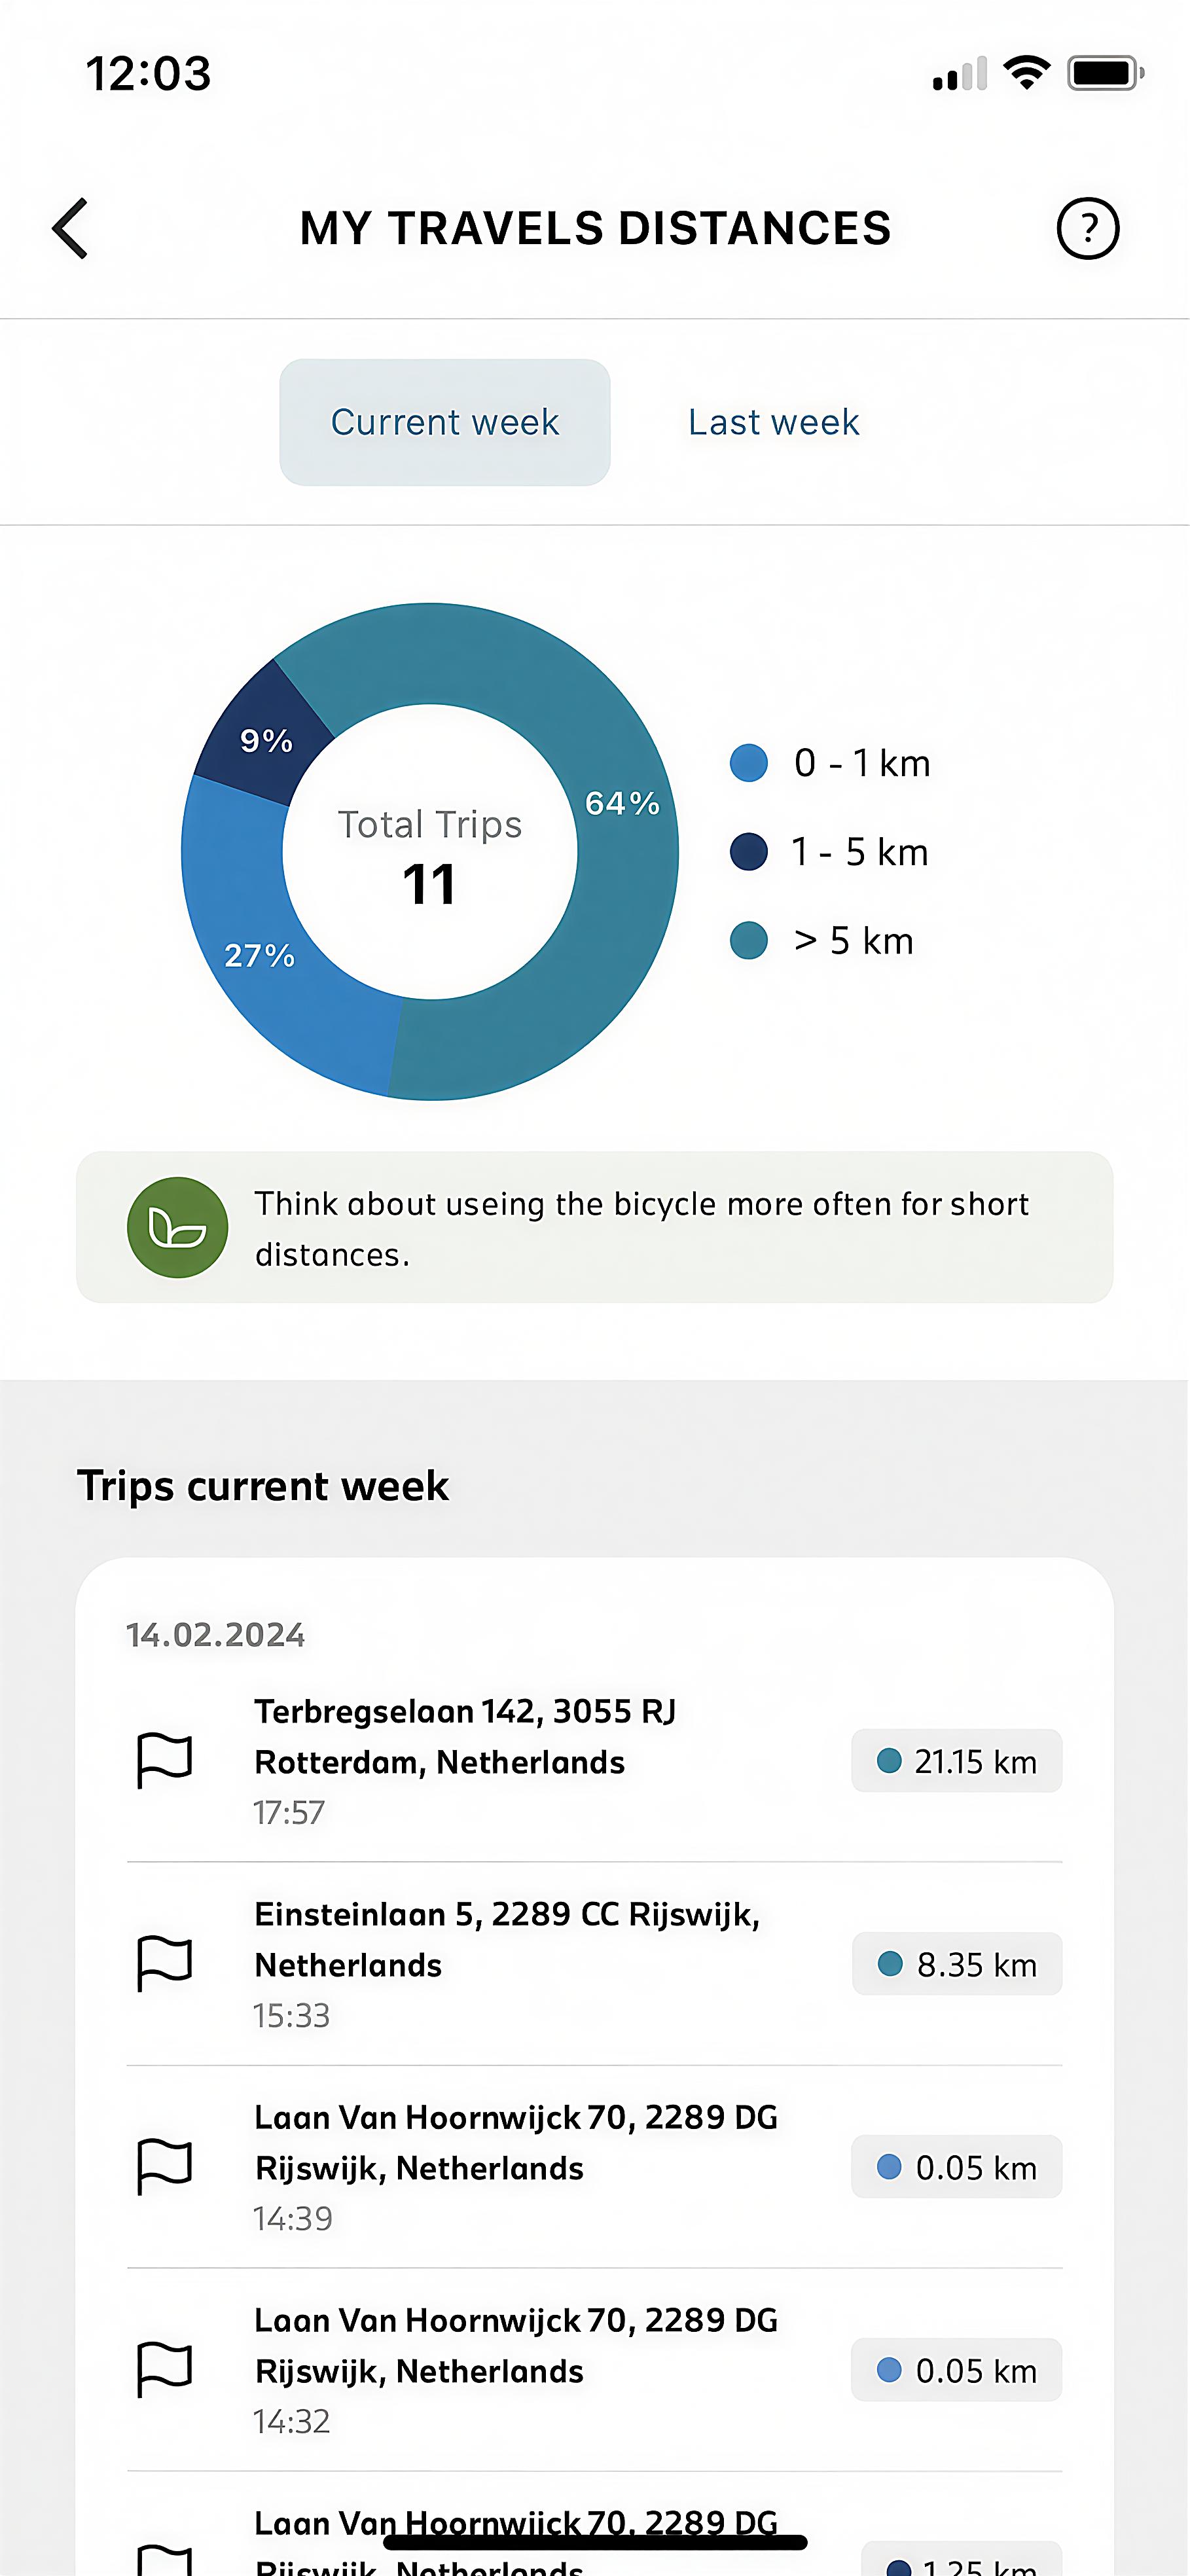Tap the flag icon beside the 14:32 trip
The height and width of the screenshot is (2576, 1190).
(x=164, y=2369)
